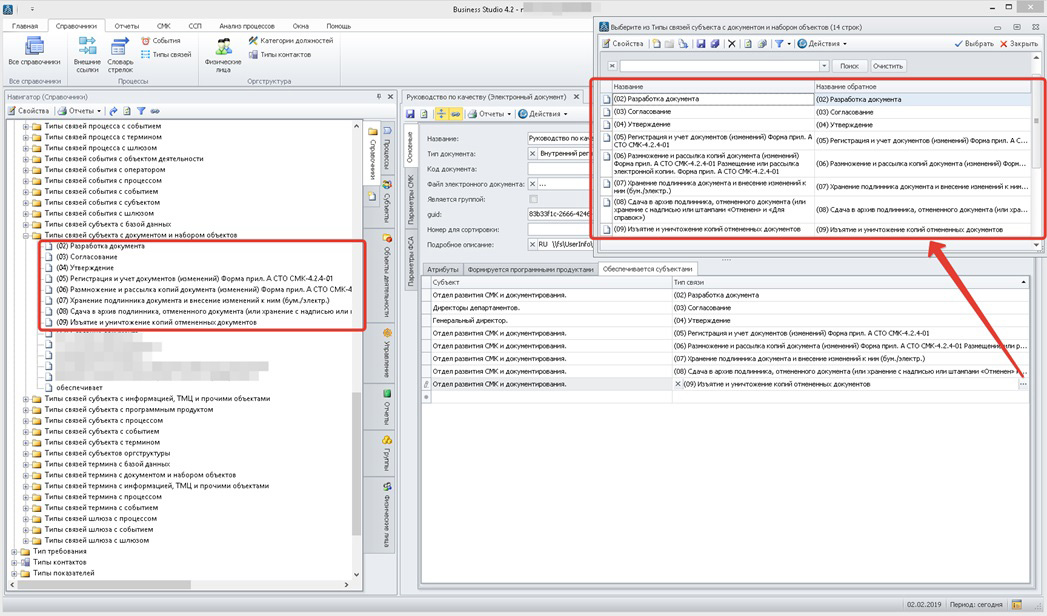The height and width of the screenshot is (616, 1047).
Task: Click the save icon in document toolbar
Action: coord(410,114)
